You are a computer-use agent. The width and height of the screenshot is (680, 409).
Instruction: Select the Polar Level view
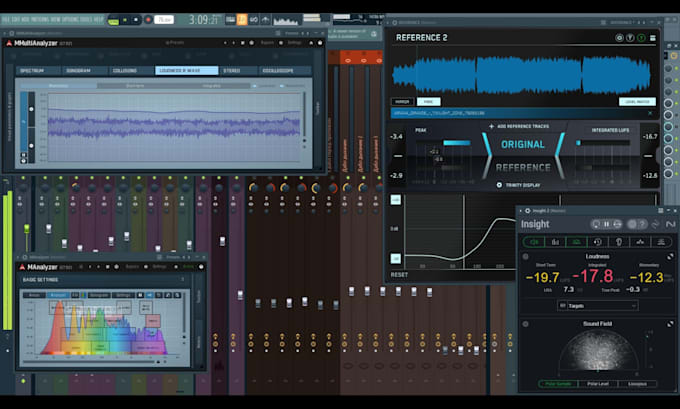click(x=598, y=384)
